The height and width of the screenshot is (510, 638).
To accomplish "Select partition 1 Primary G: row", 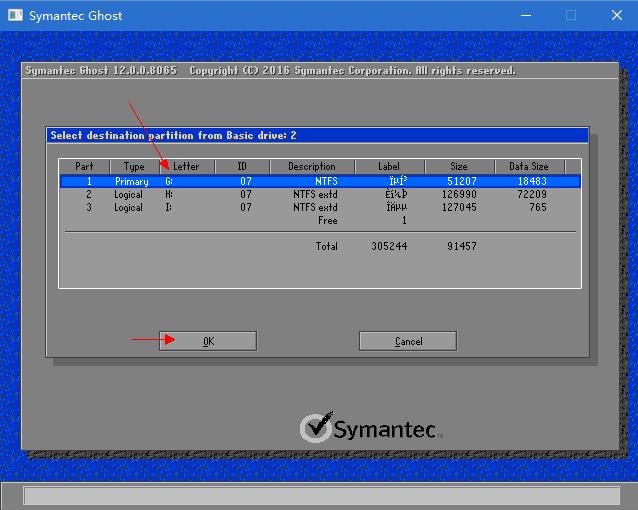I will [319, 182].
